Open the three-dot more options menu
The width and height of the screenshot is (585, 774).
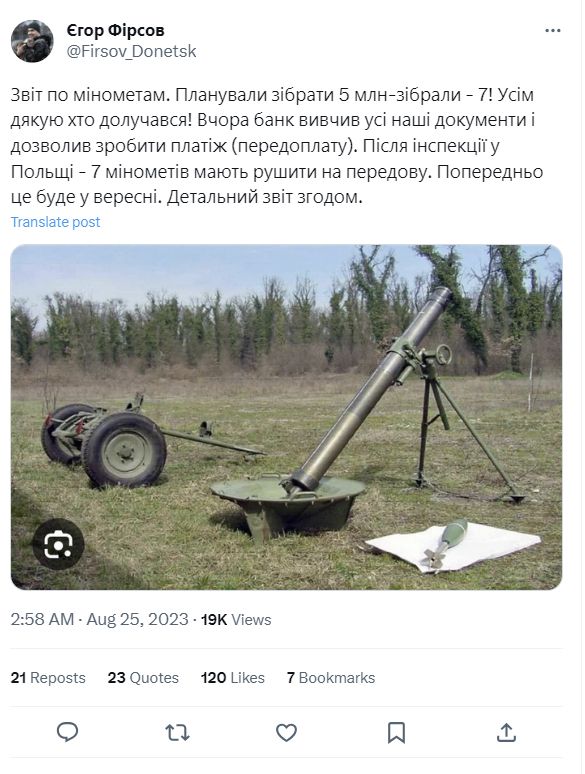pos(552,31)
